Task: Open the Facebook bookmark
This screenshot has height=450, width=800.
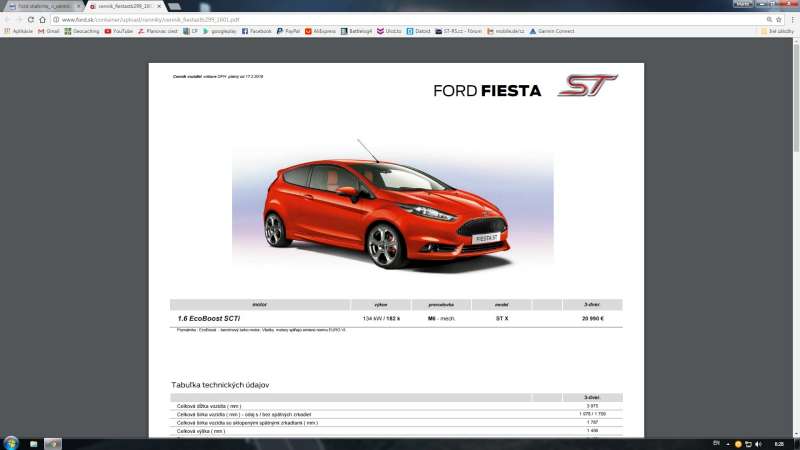Action: pos(255,31)
